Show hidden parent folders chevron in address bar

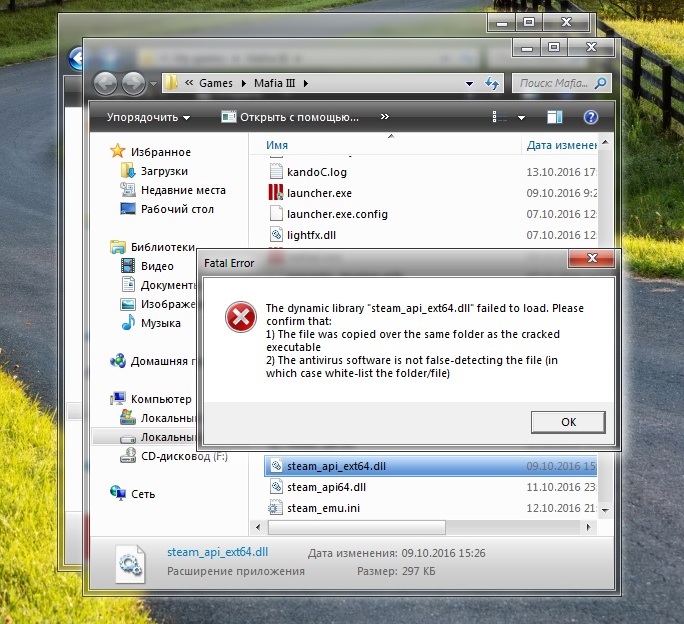(188, 82)
